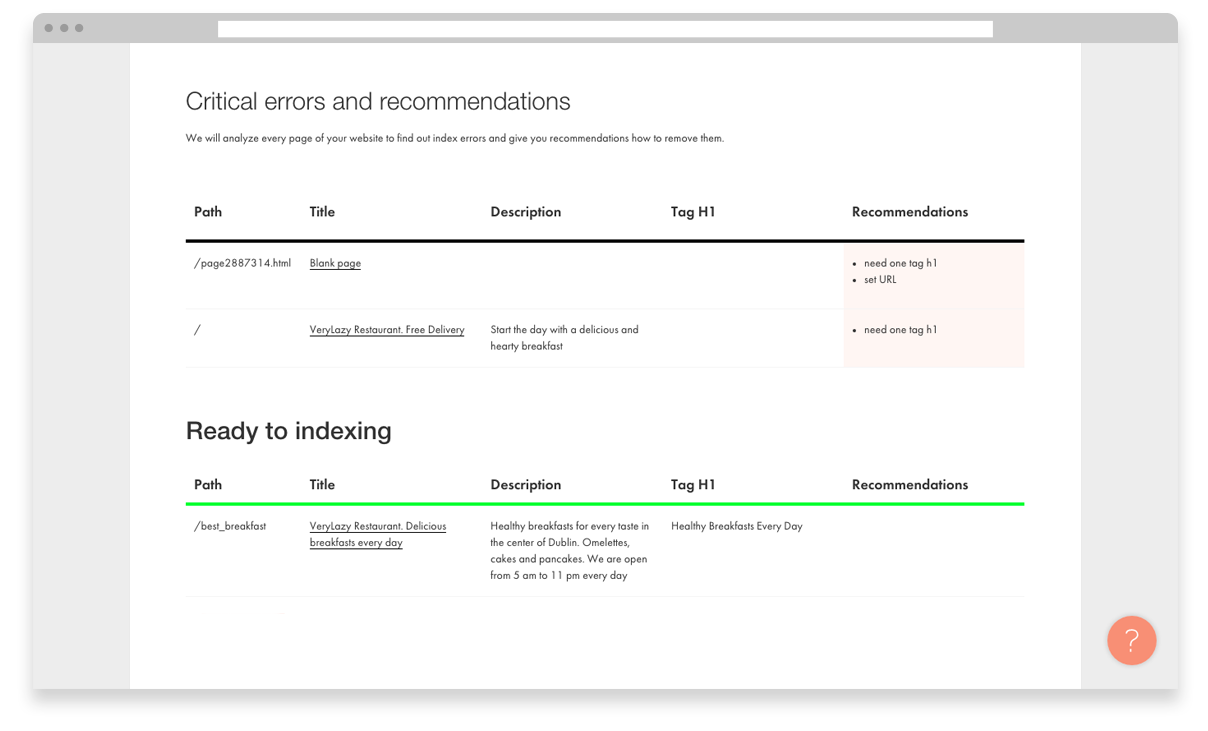The height and width of the screenshot is (731, 1208).
Task: Select the /page2887314.html path entry
Action: 241,263
